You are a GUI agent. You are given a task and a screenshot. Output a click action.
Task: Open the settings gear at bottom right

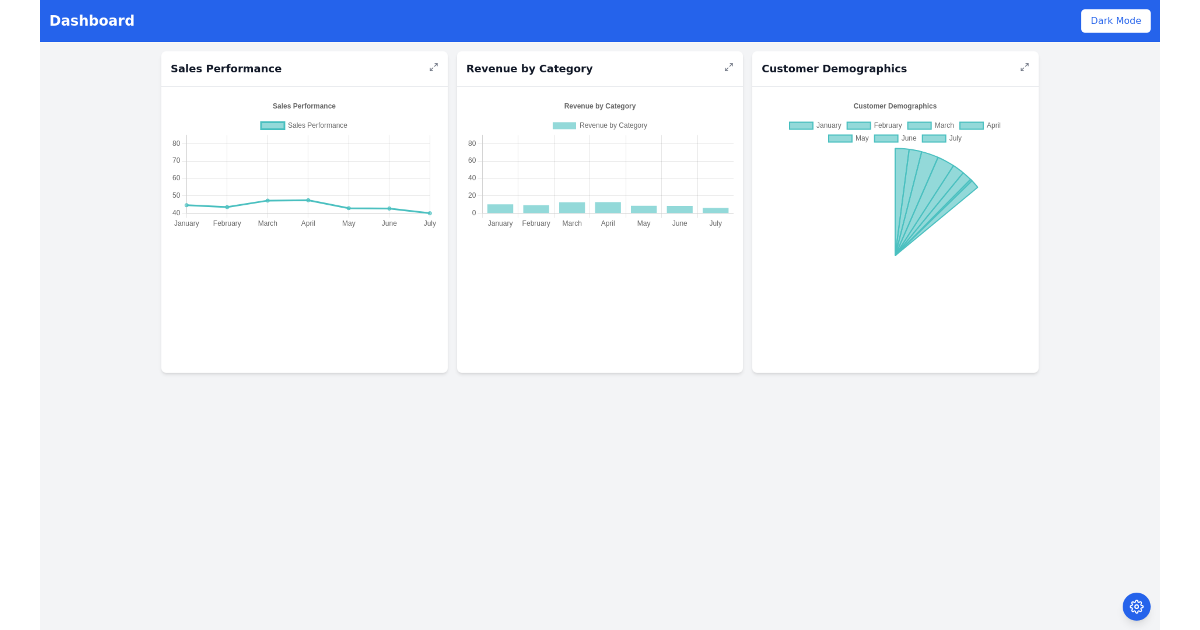click(1136, 606)
